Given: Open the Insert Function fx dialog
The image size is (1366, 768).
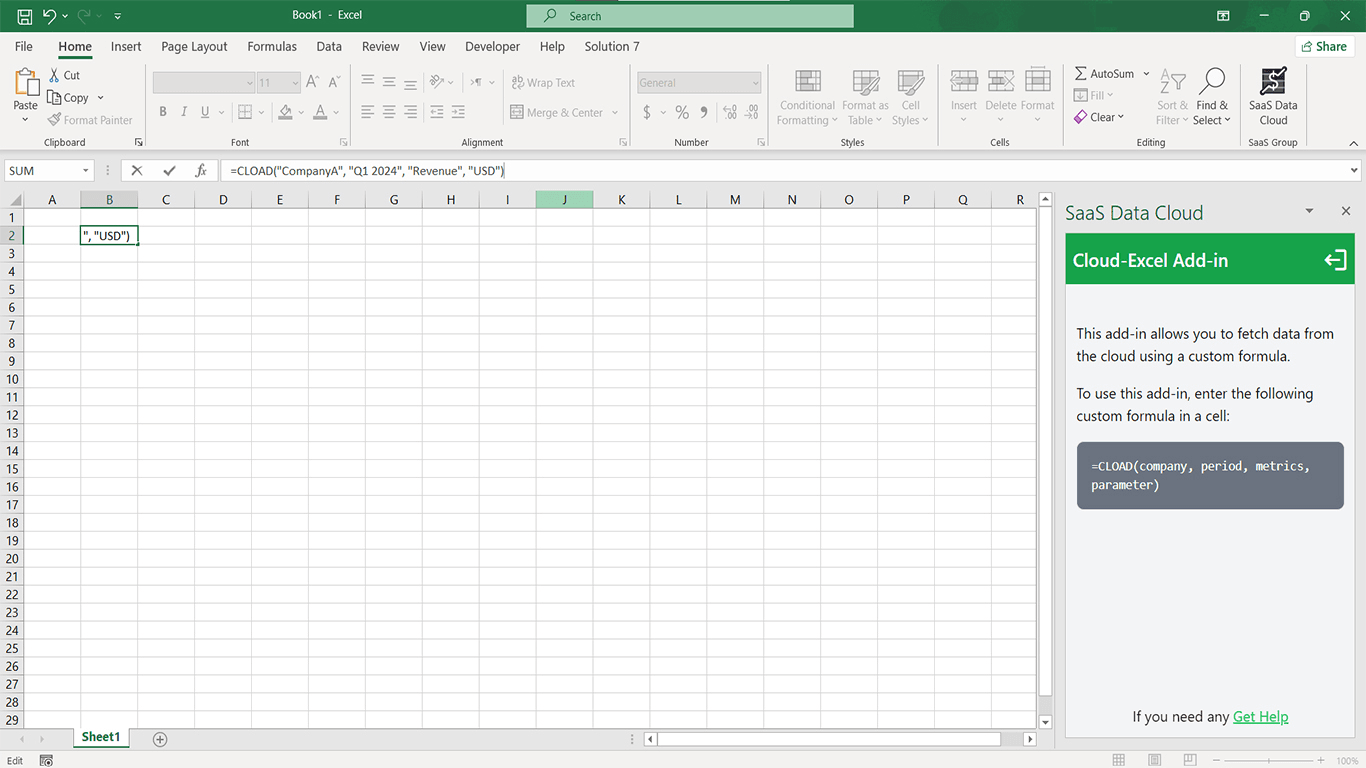Looking at the screenshot, I should pos(201,171).
